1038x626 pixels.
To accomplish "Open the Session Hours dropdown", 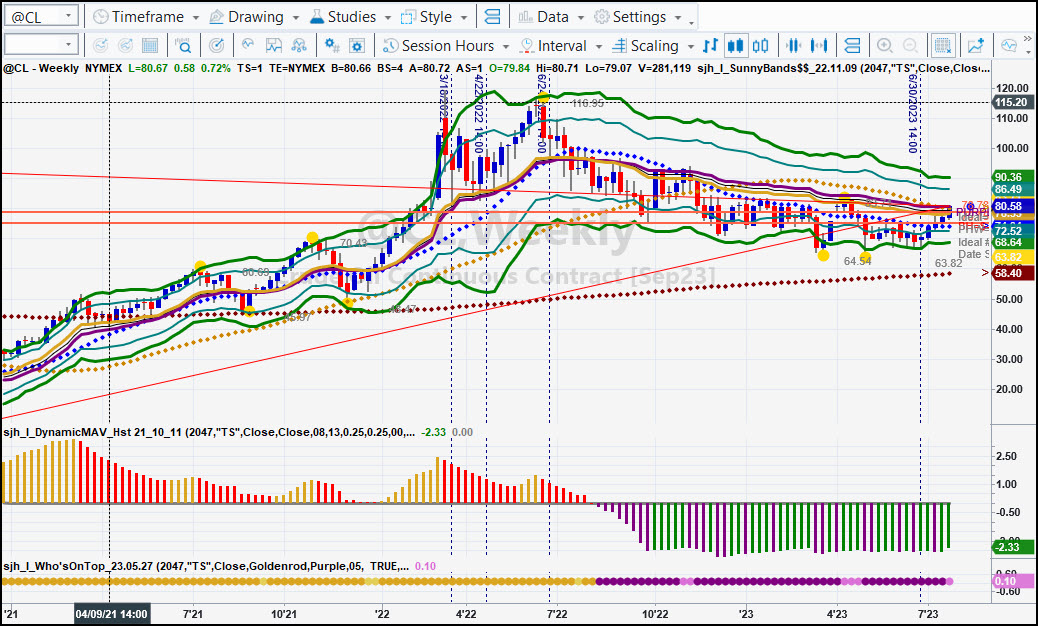I will tap(446, 46).
